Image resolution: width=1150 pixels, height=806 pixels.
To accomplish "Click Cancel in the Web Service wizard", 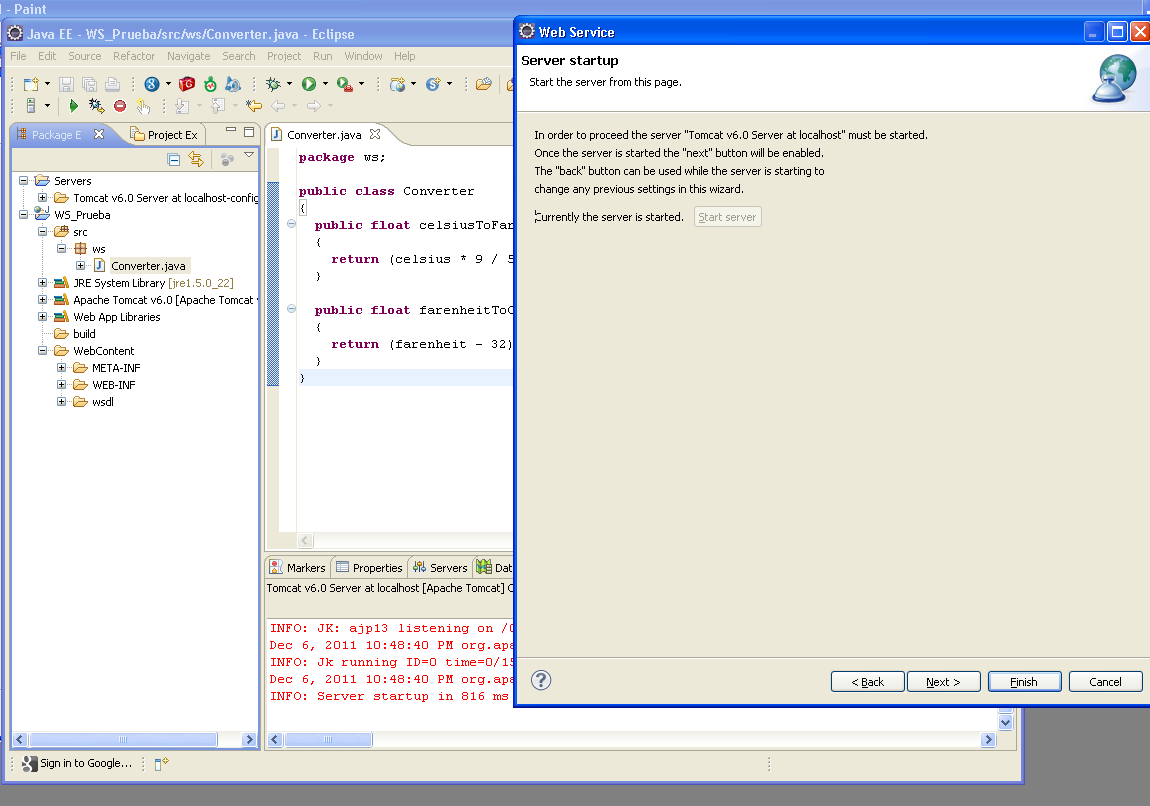I will pyautogui.click(x=1105, y=682).
